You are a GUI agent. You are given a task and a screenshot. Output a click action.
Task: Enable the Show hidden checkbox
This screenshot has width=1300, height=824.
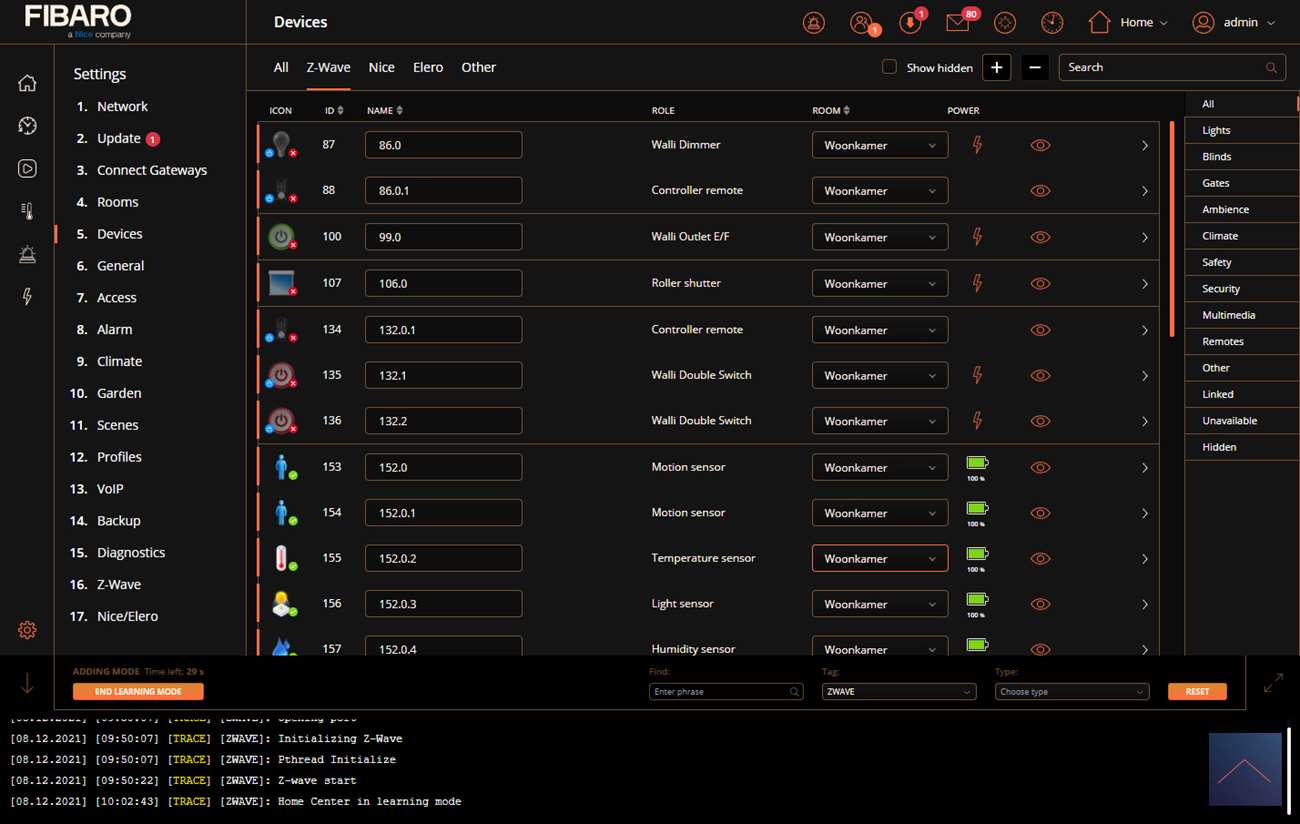(889, 67)
